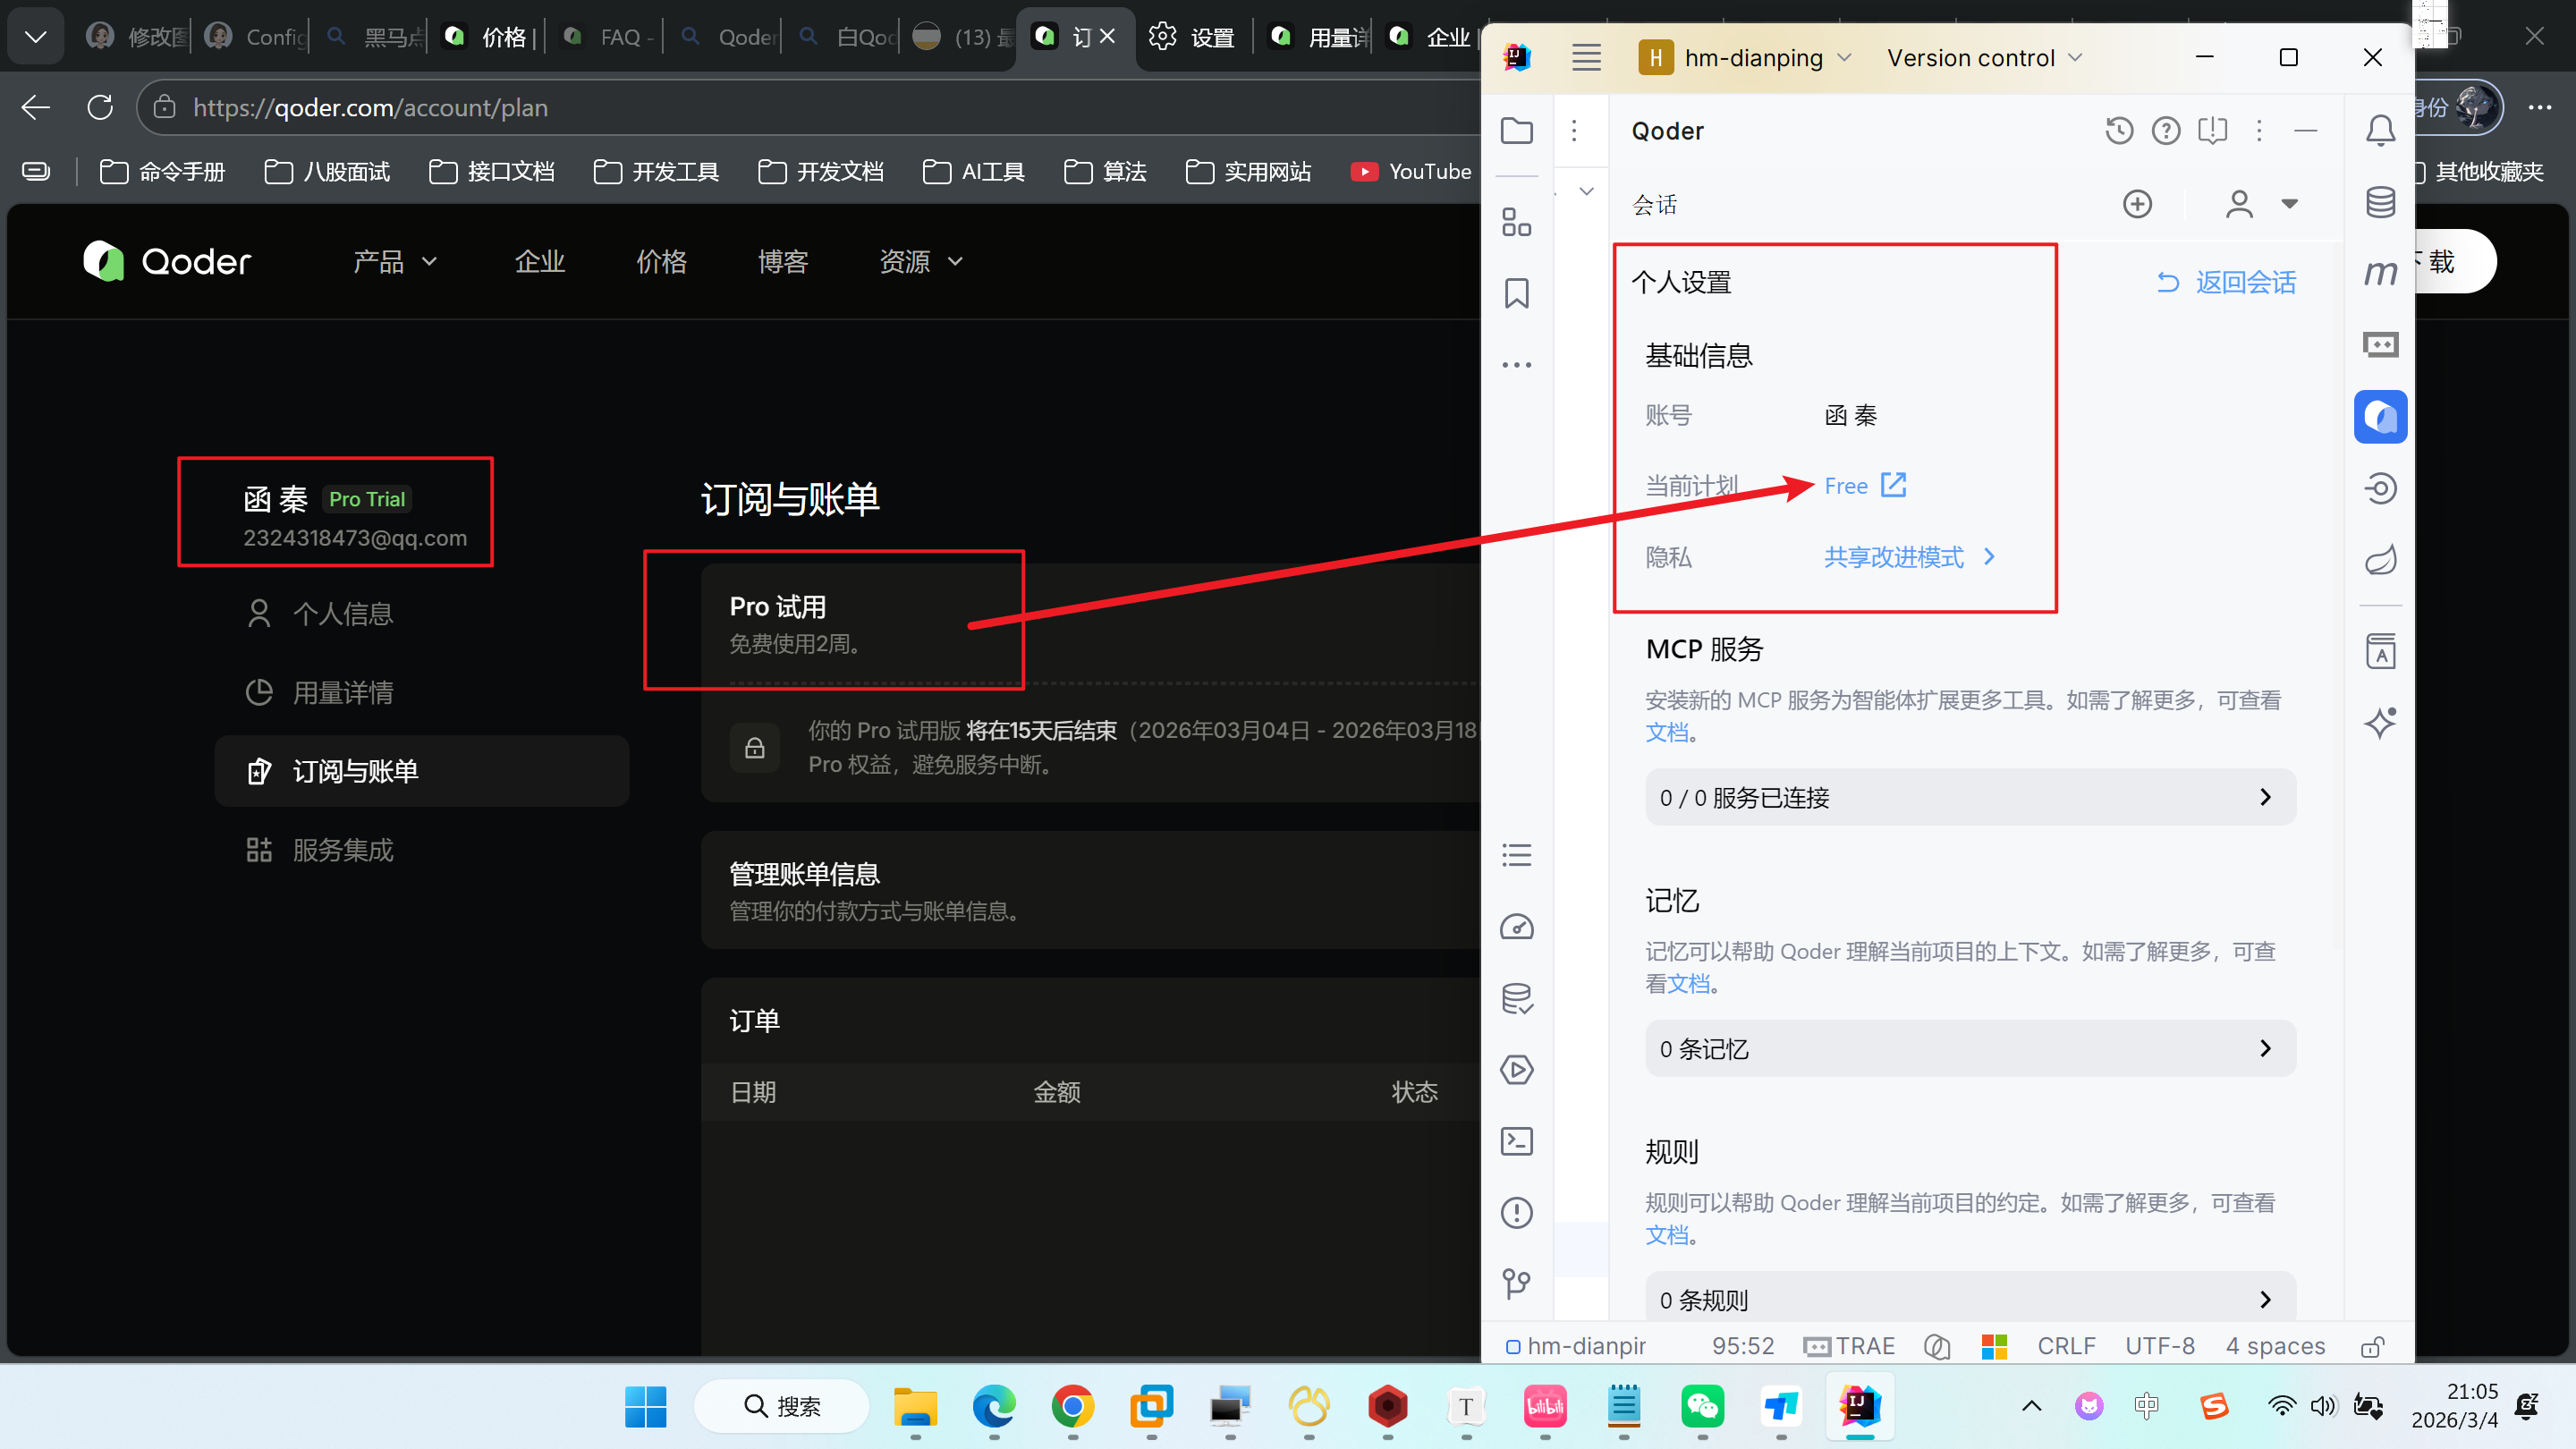
Task: Open the Problems tool window icon
Action: (1516, 1212)
